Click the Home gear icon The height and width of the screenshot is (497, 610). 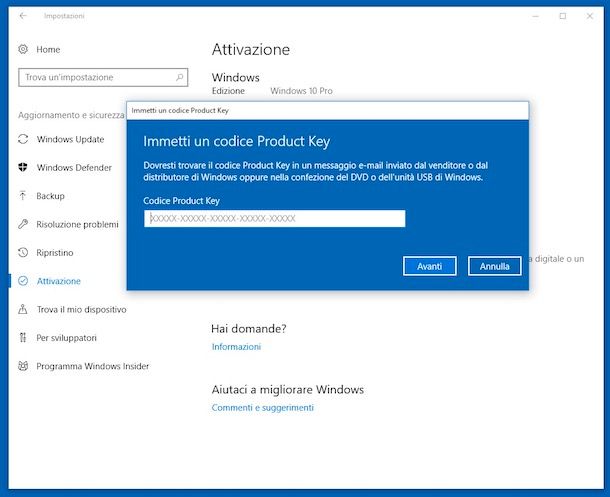point(23,49)
